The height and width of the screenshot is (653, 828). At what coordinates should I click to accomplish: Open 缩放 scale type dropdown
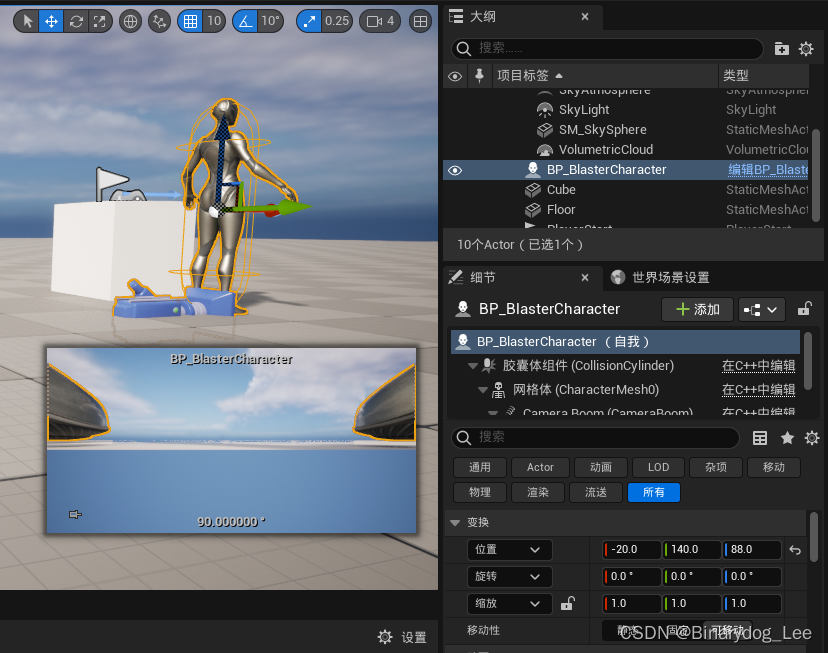coord(510,603)
